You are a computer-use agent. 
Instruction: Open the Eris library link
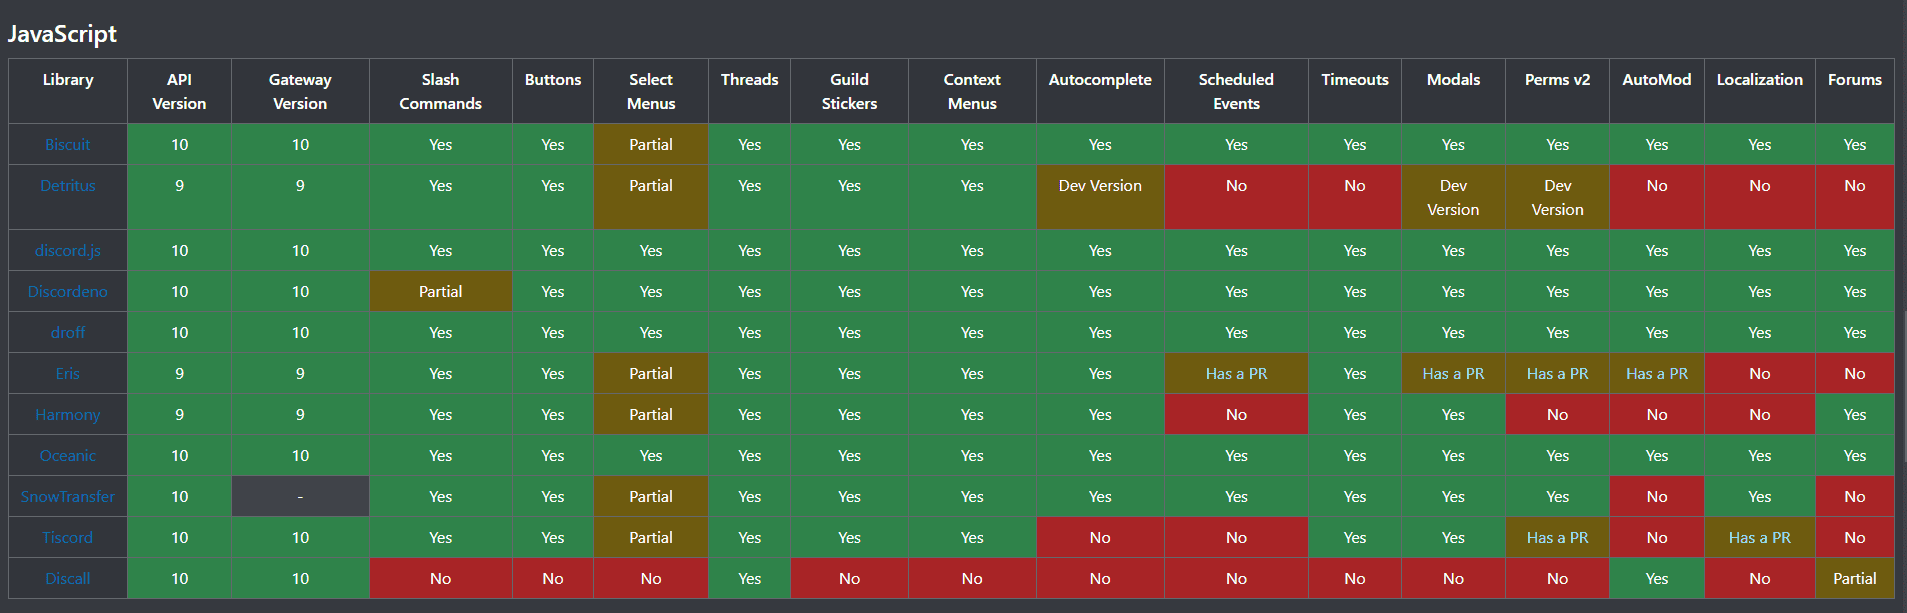67,374
